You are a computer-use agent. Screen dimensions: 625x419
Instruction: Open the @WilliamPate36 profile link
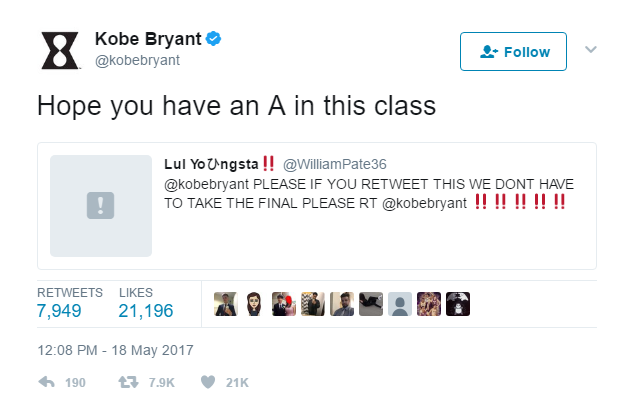(335, 164)
